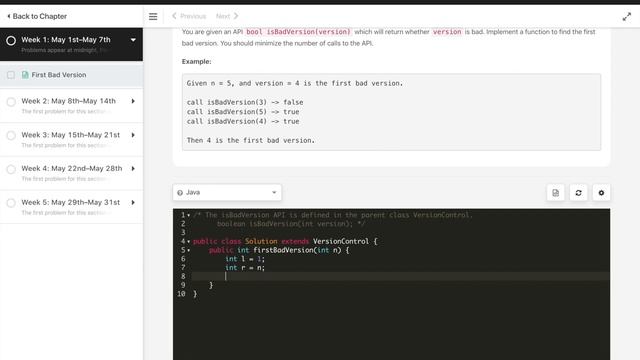Fold the method at line 5 arrow
640x360 pixels.
click(x=189, y=250)
